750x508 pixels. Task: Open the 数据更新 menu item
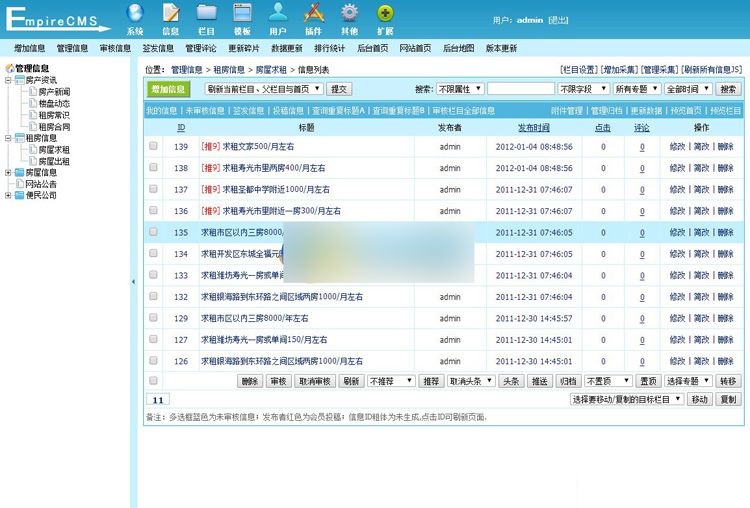click(x=287, y=48)
